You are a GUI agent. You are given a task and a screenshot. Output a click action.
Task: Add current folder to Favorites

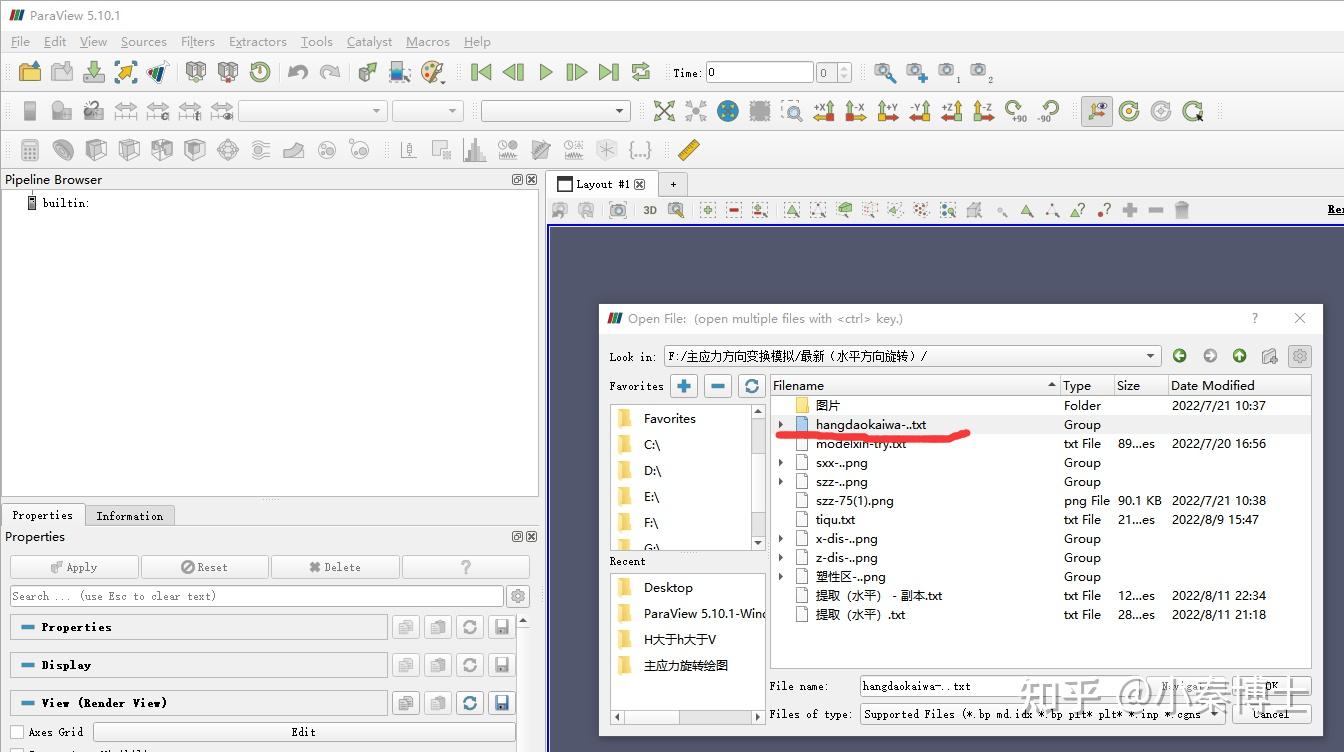pos(684,386)
